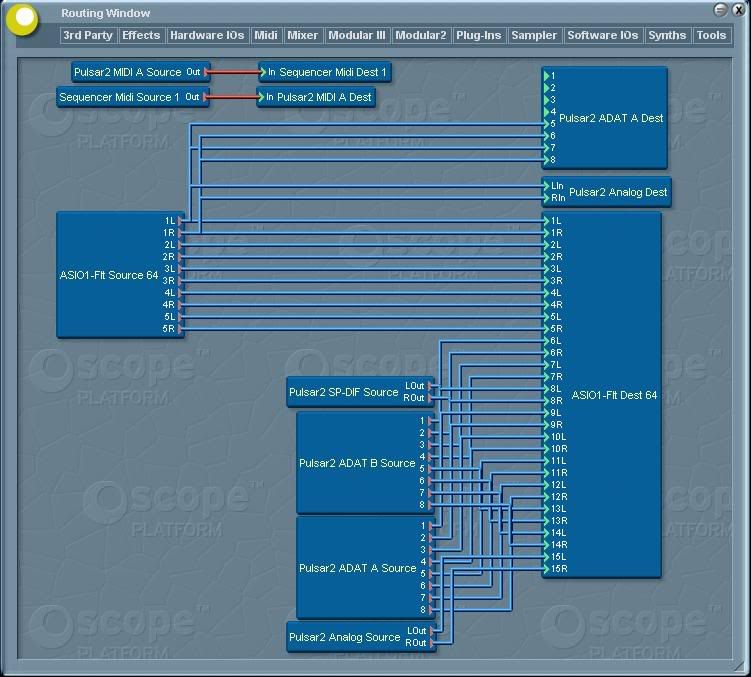The height and width of the screenshot is (677, 751).
Task: Click Out port of Pulsar2 MIDI A Source
Action: pyautogui.click(x=205, y=72)
